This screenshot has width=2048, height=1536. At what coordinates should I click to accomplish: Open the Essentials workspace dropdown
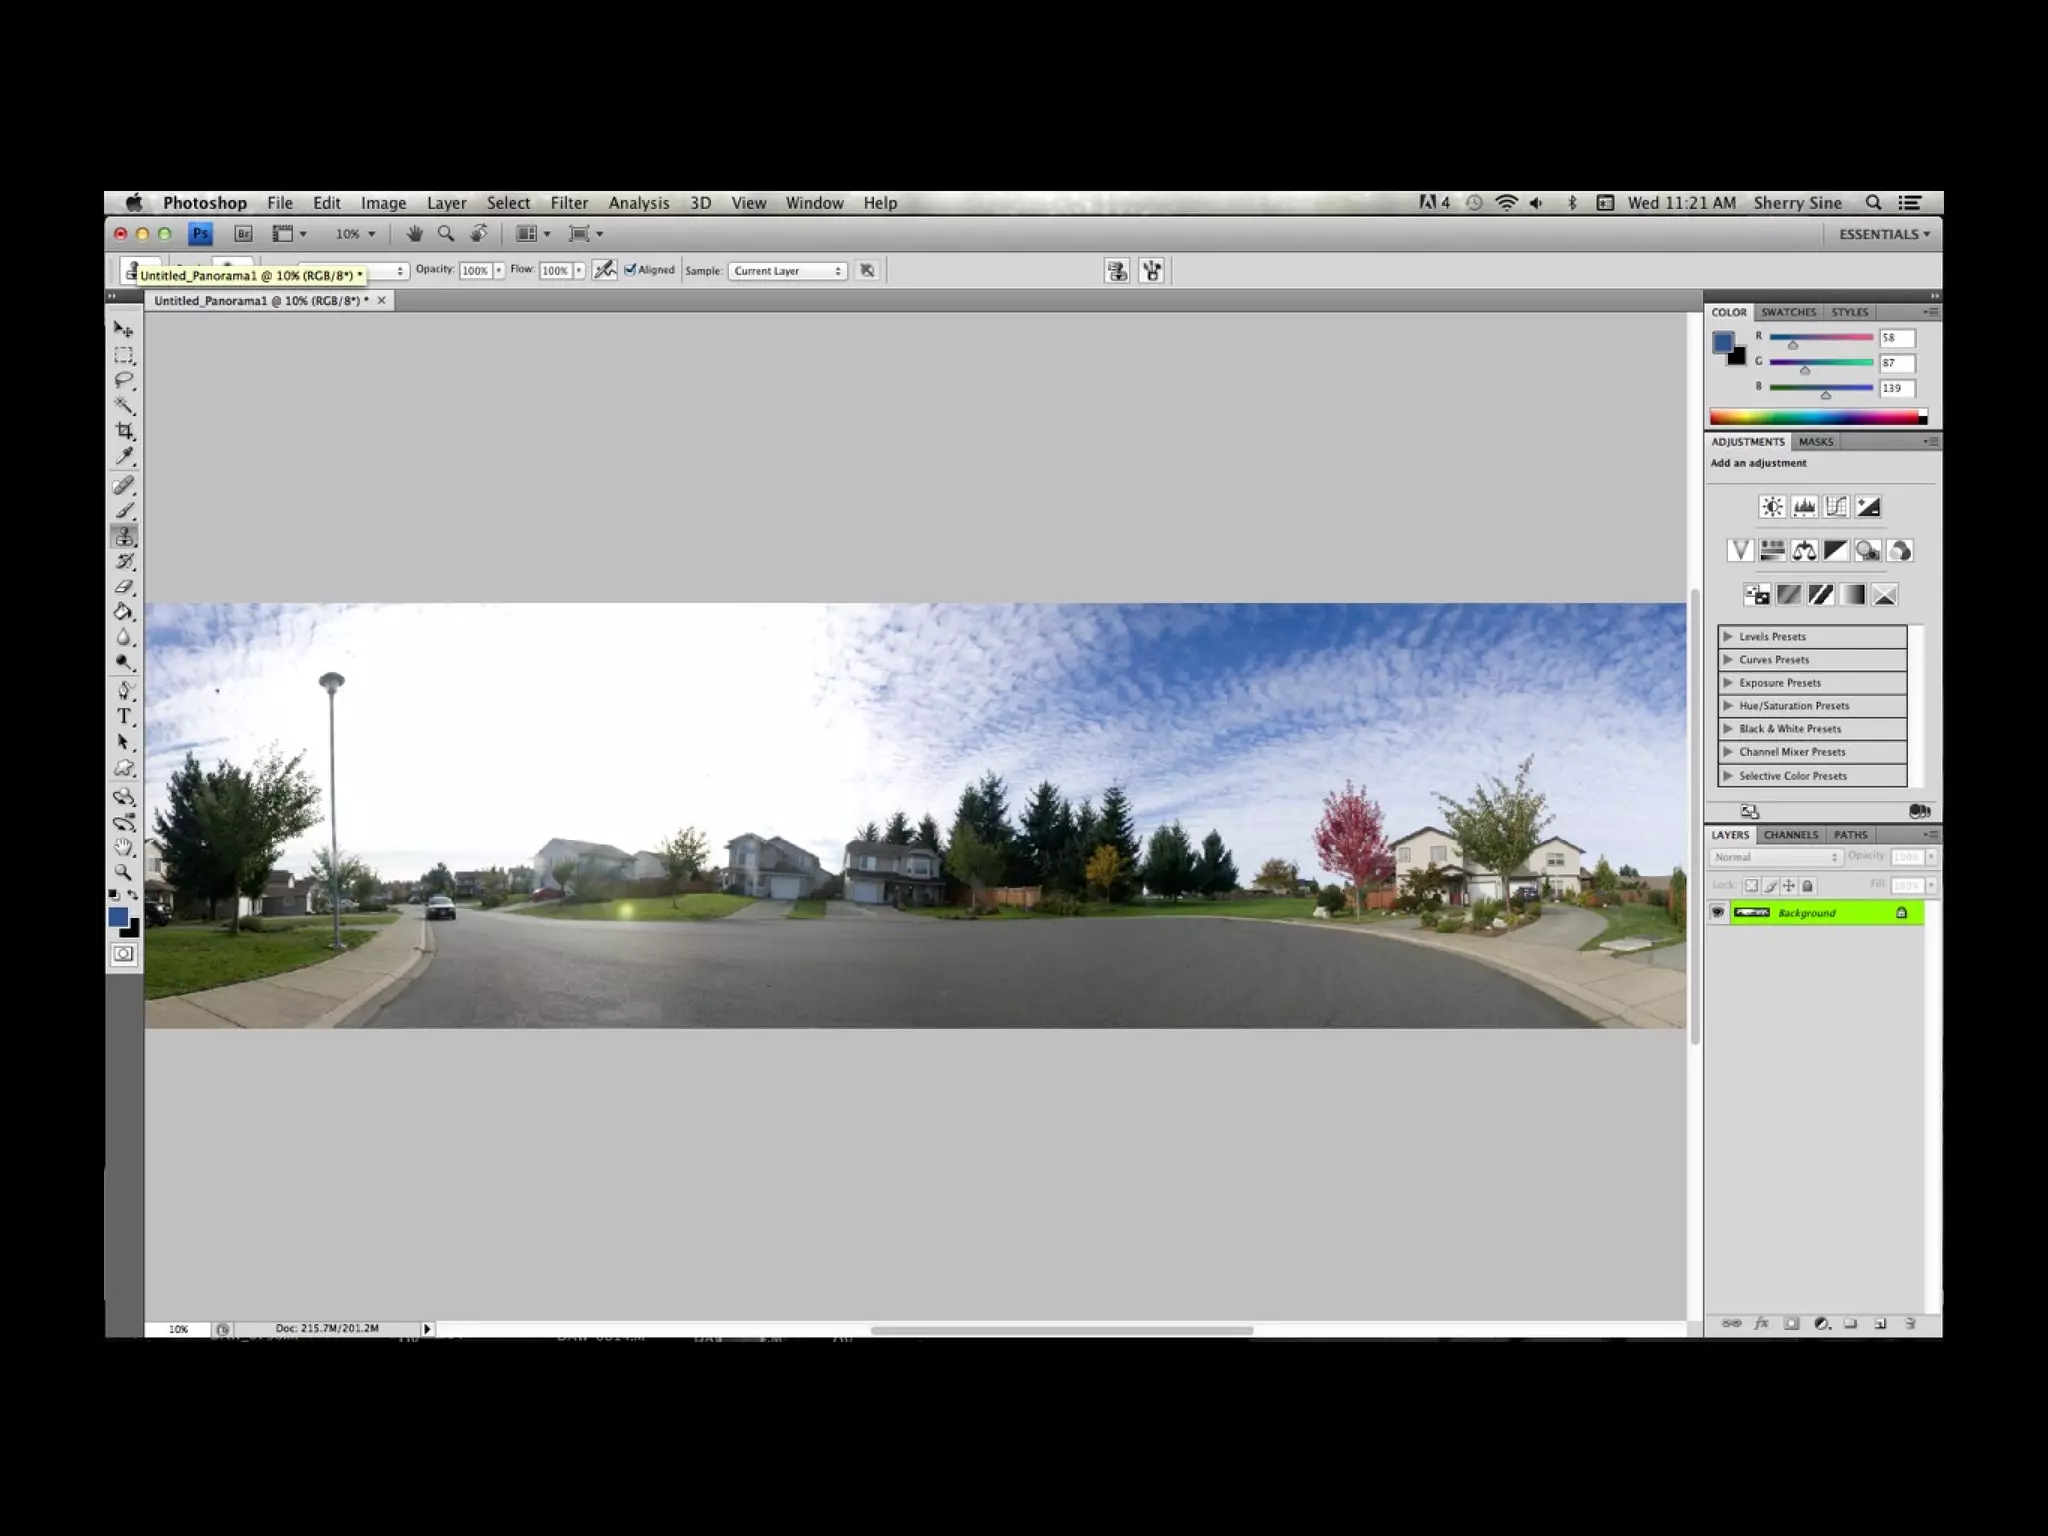[x=1884, y=234]
